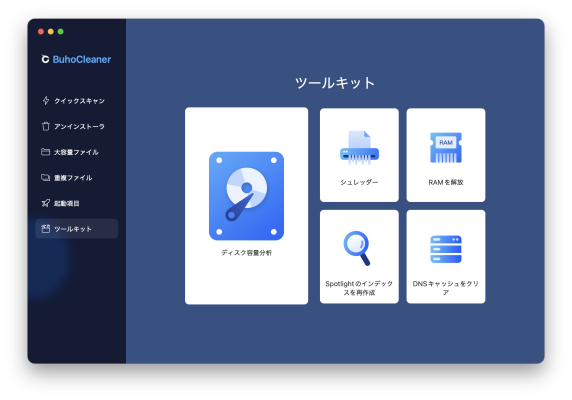572x400 pixels.
Task: Select the 重複ファイル stacked folders icon
Action: click(46, 178)
